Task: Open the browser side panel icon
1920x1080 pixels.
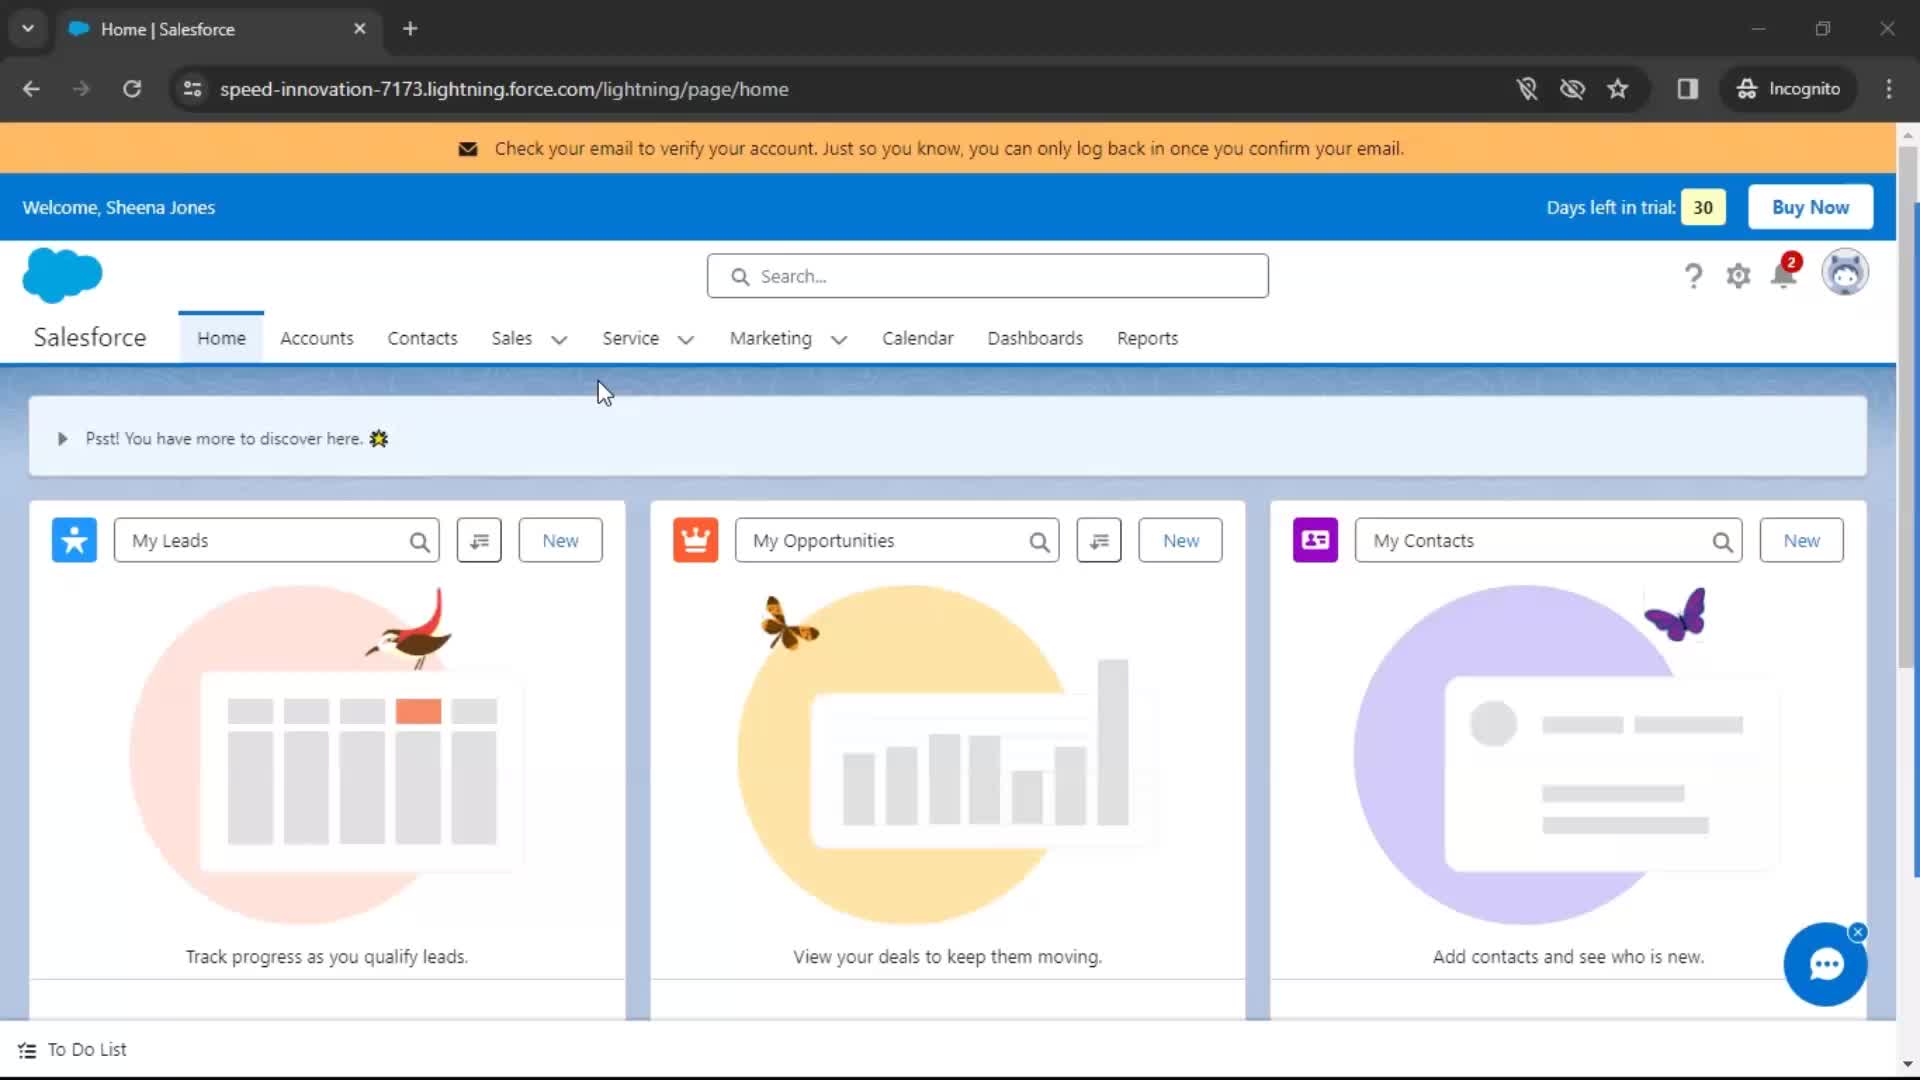Action: tap(1688, 89)
